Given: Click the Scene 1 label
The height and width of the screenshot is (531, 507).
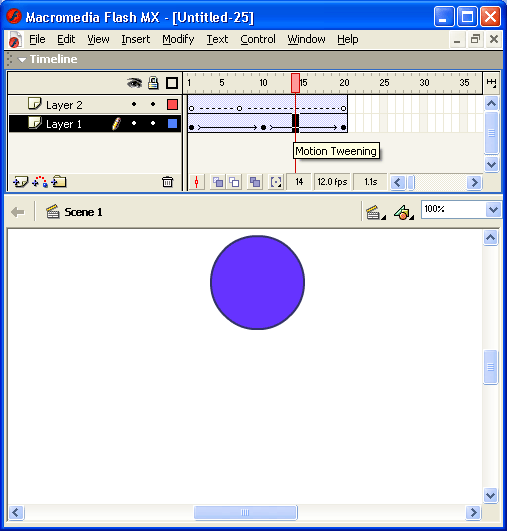Looking at the screenshot, I should coord(83,212).
